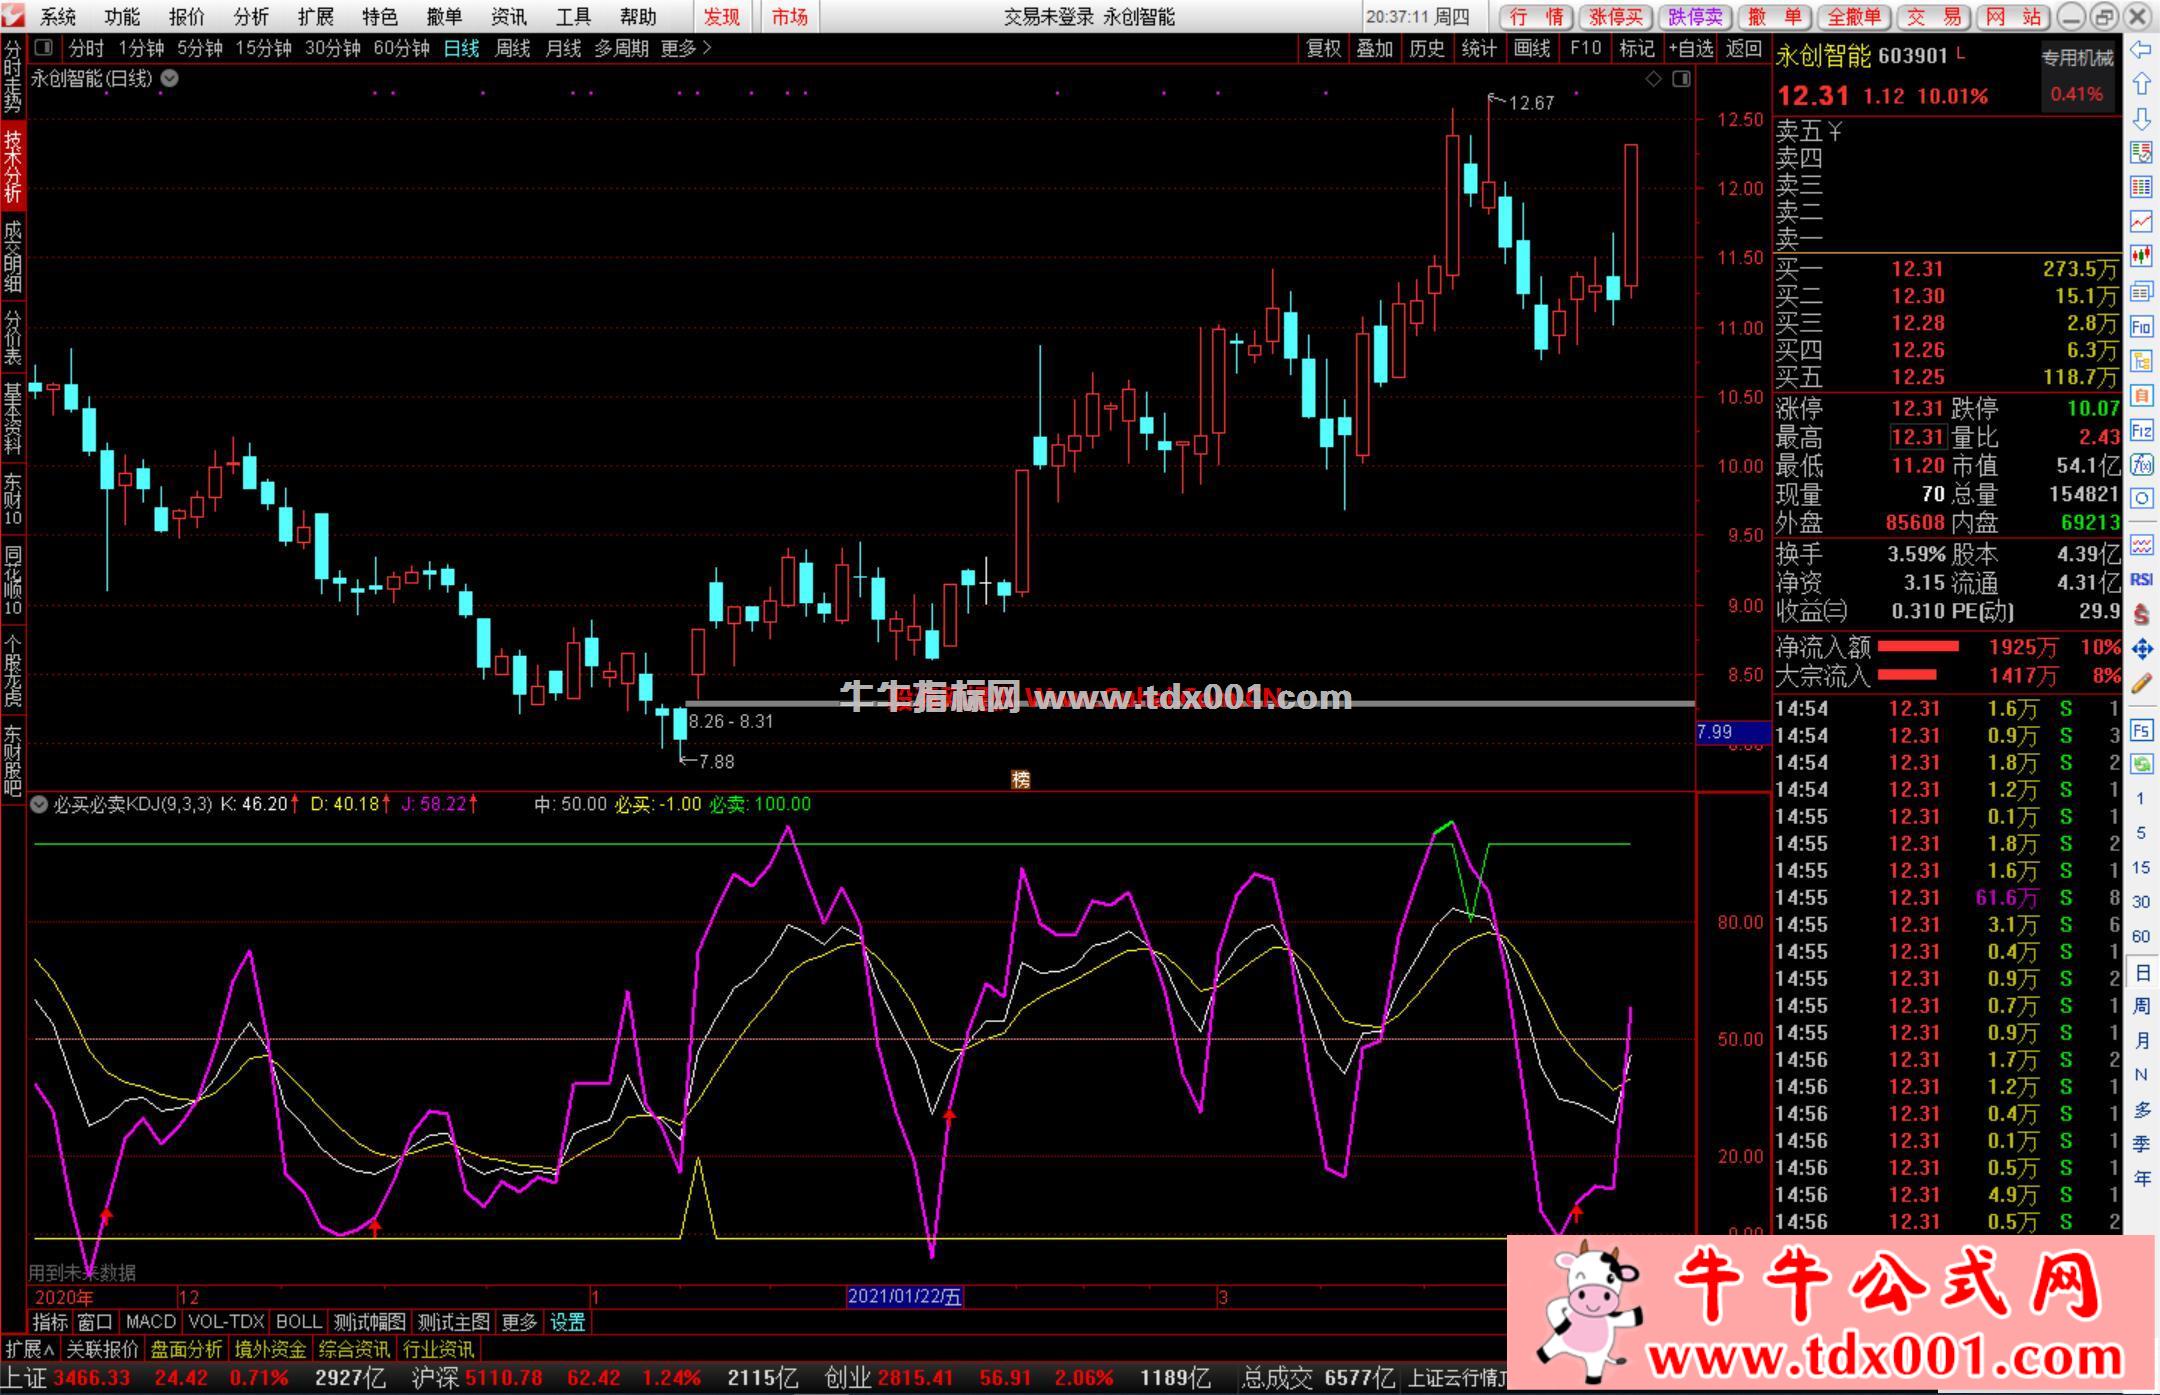Click the 涨停买 button
This screenshot has height=1395, width=2160.
[1617, 17]
